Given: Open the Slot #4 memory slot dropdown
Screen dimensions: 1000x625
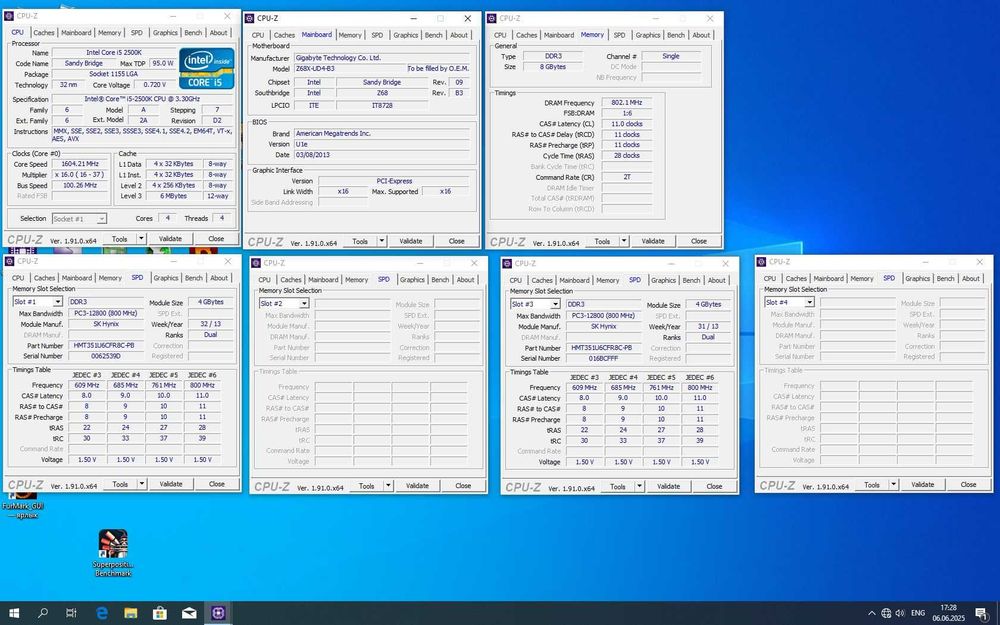Looking at the screenshot, I should click(x=809, y=302).
